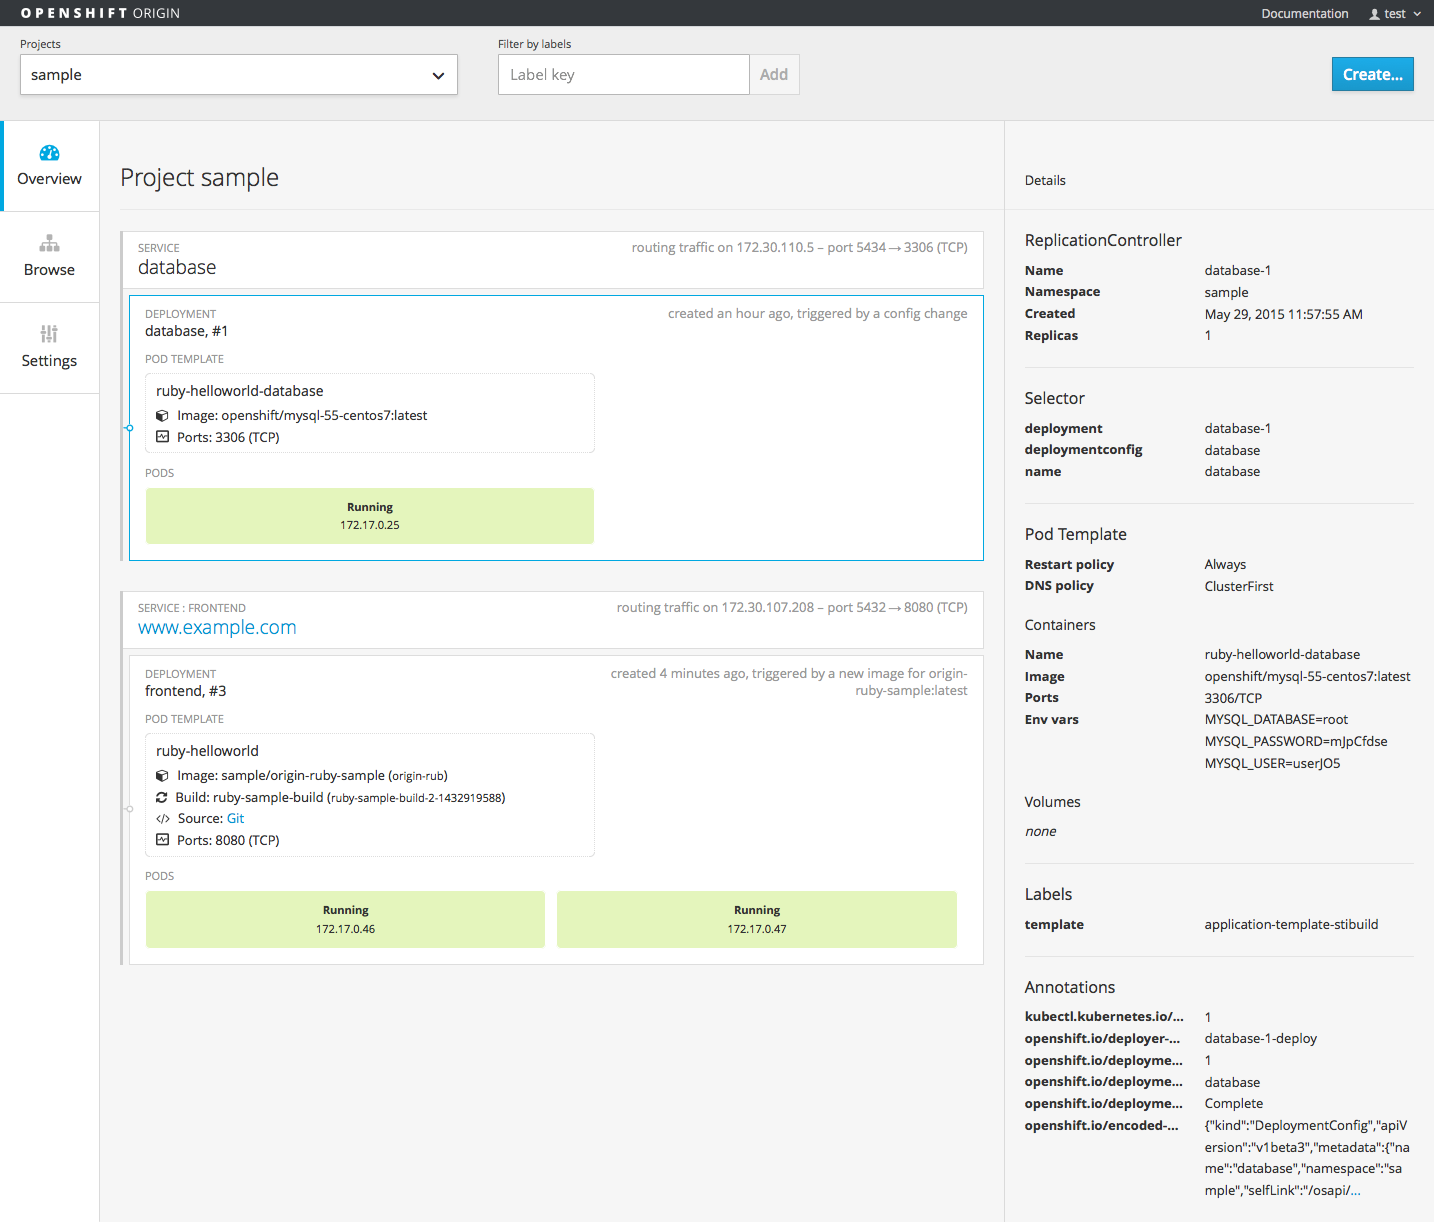Switch to the Browse section
Viewport: 1434px width, 1222px height.
[49, 257]
